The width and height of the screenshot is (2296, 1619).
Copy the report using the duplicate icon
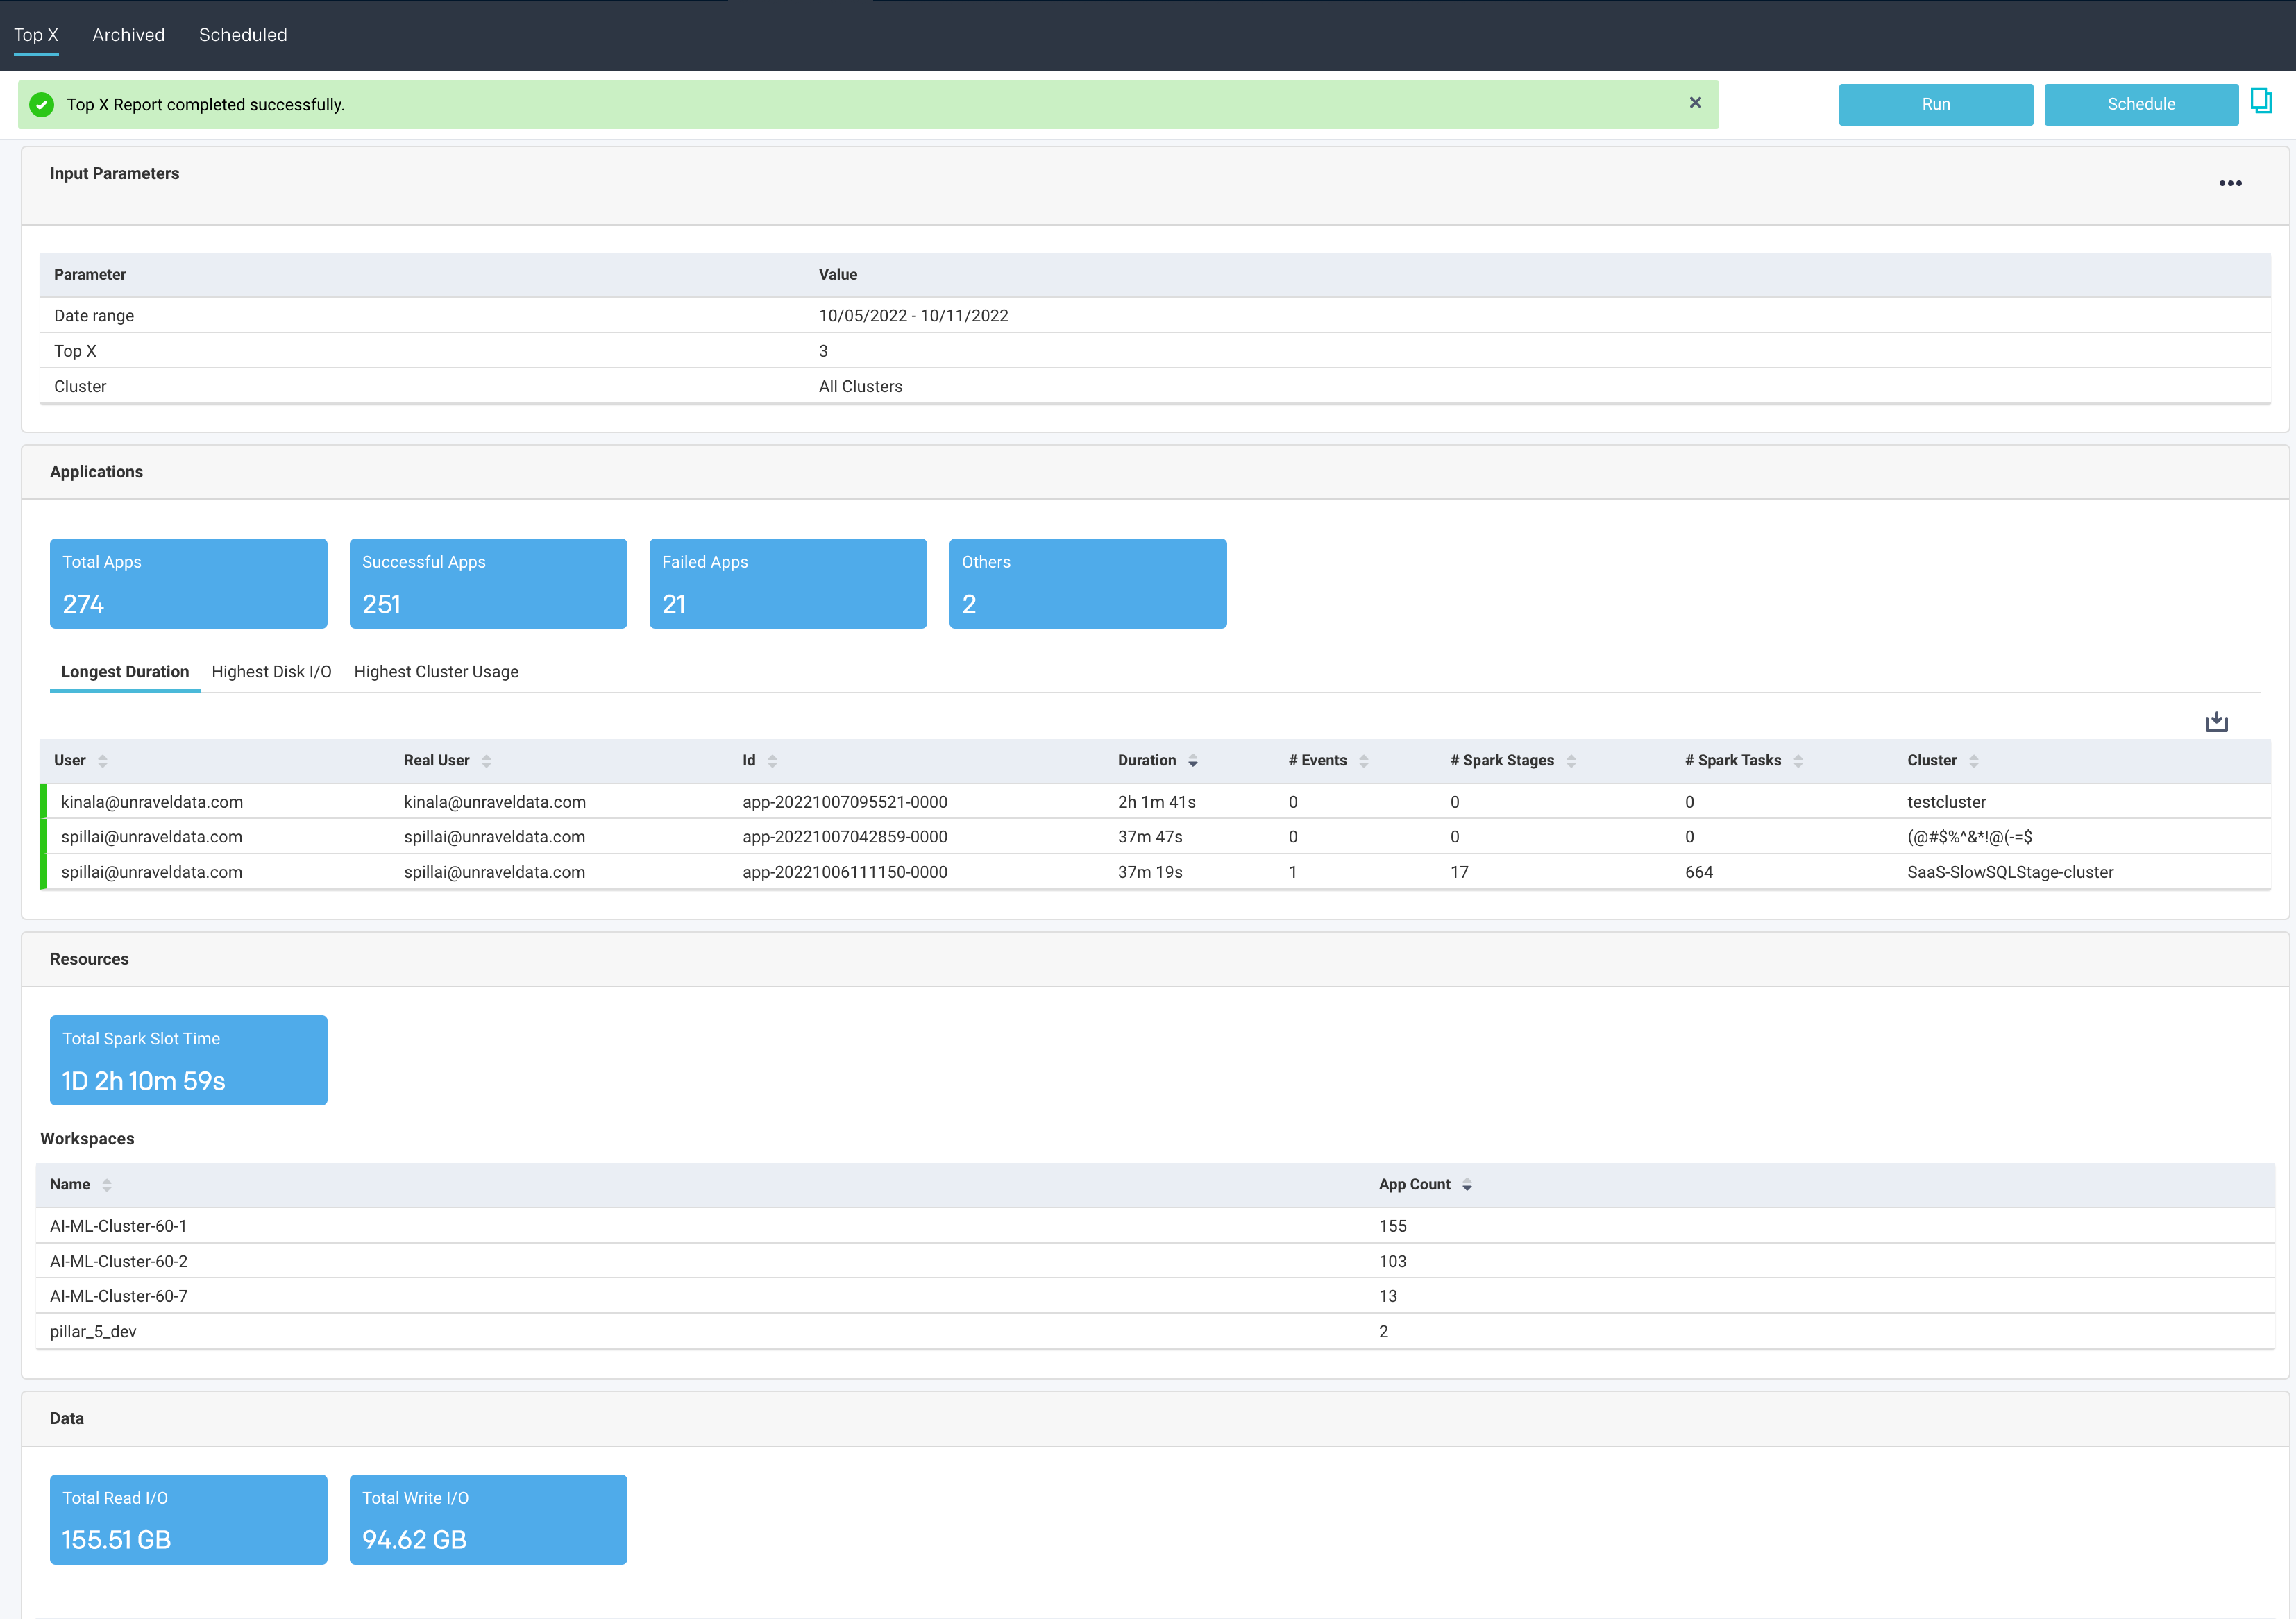(2262, 101)
